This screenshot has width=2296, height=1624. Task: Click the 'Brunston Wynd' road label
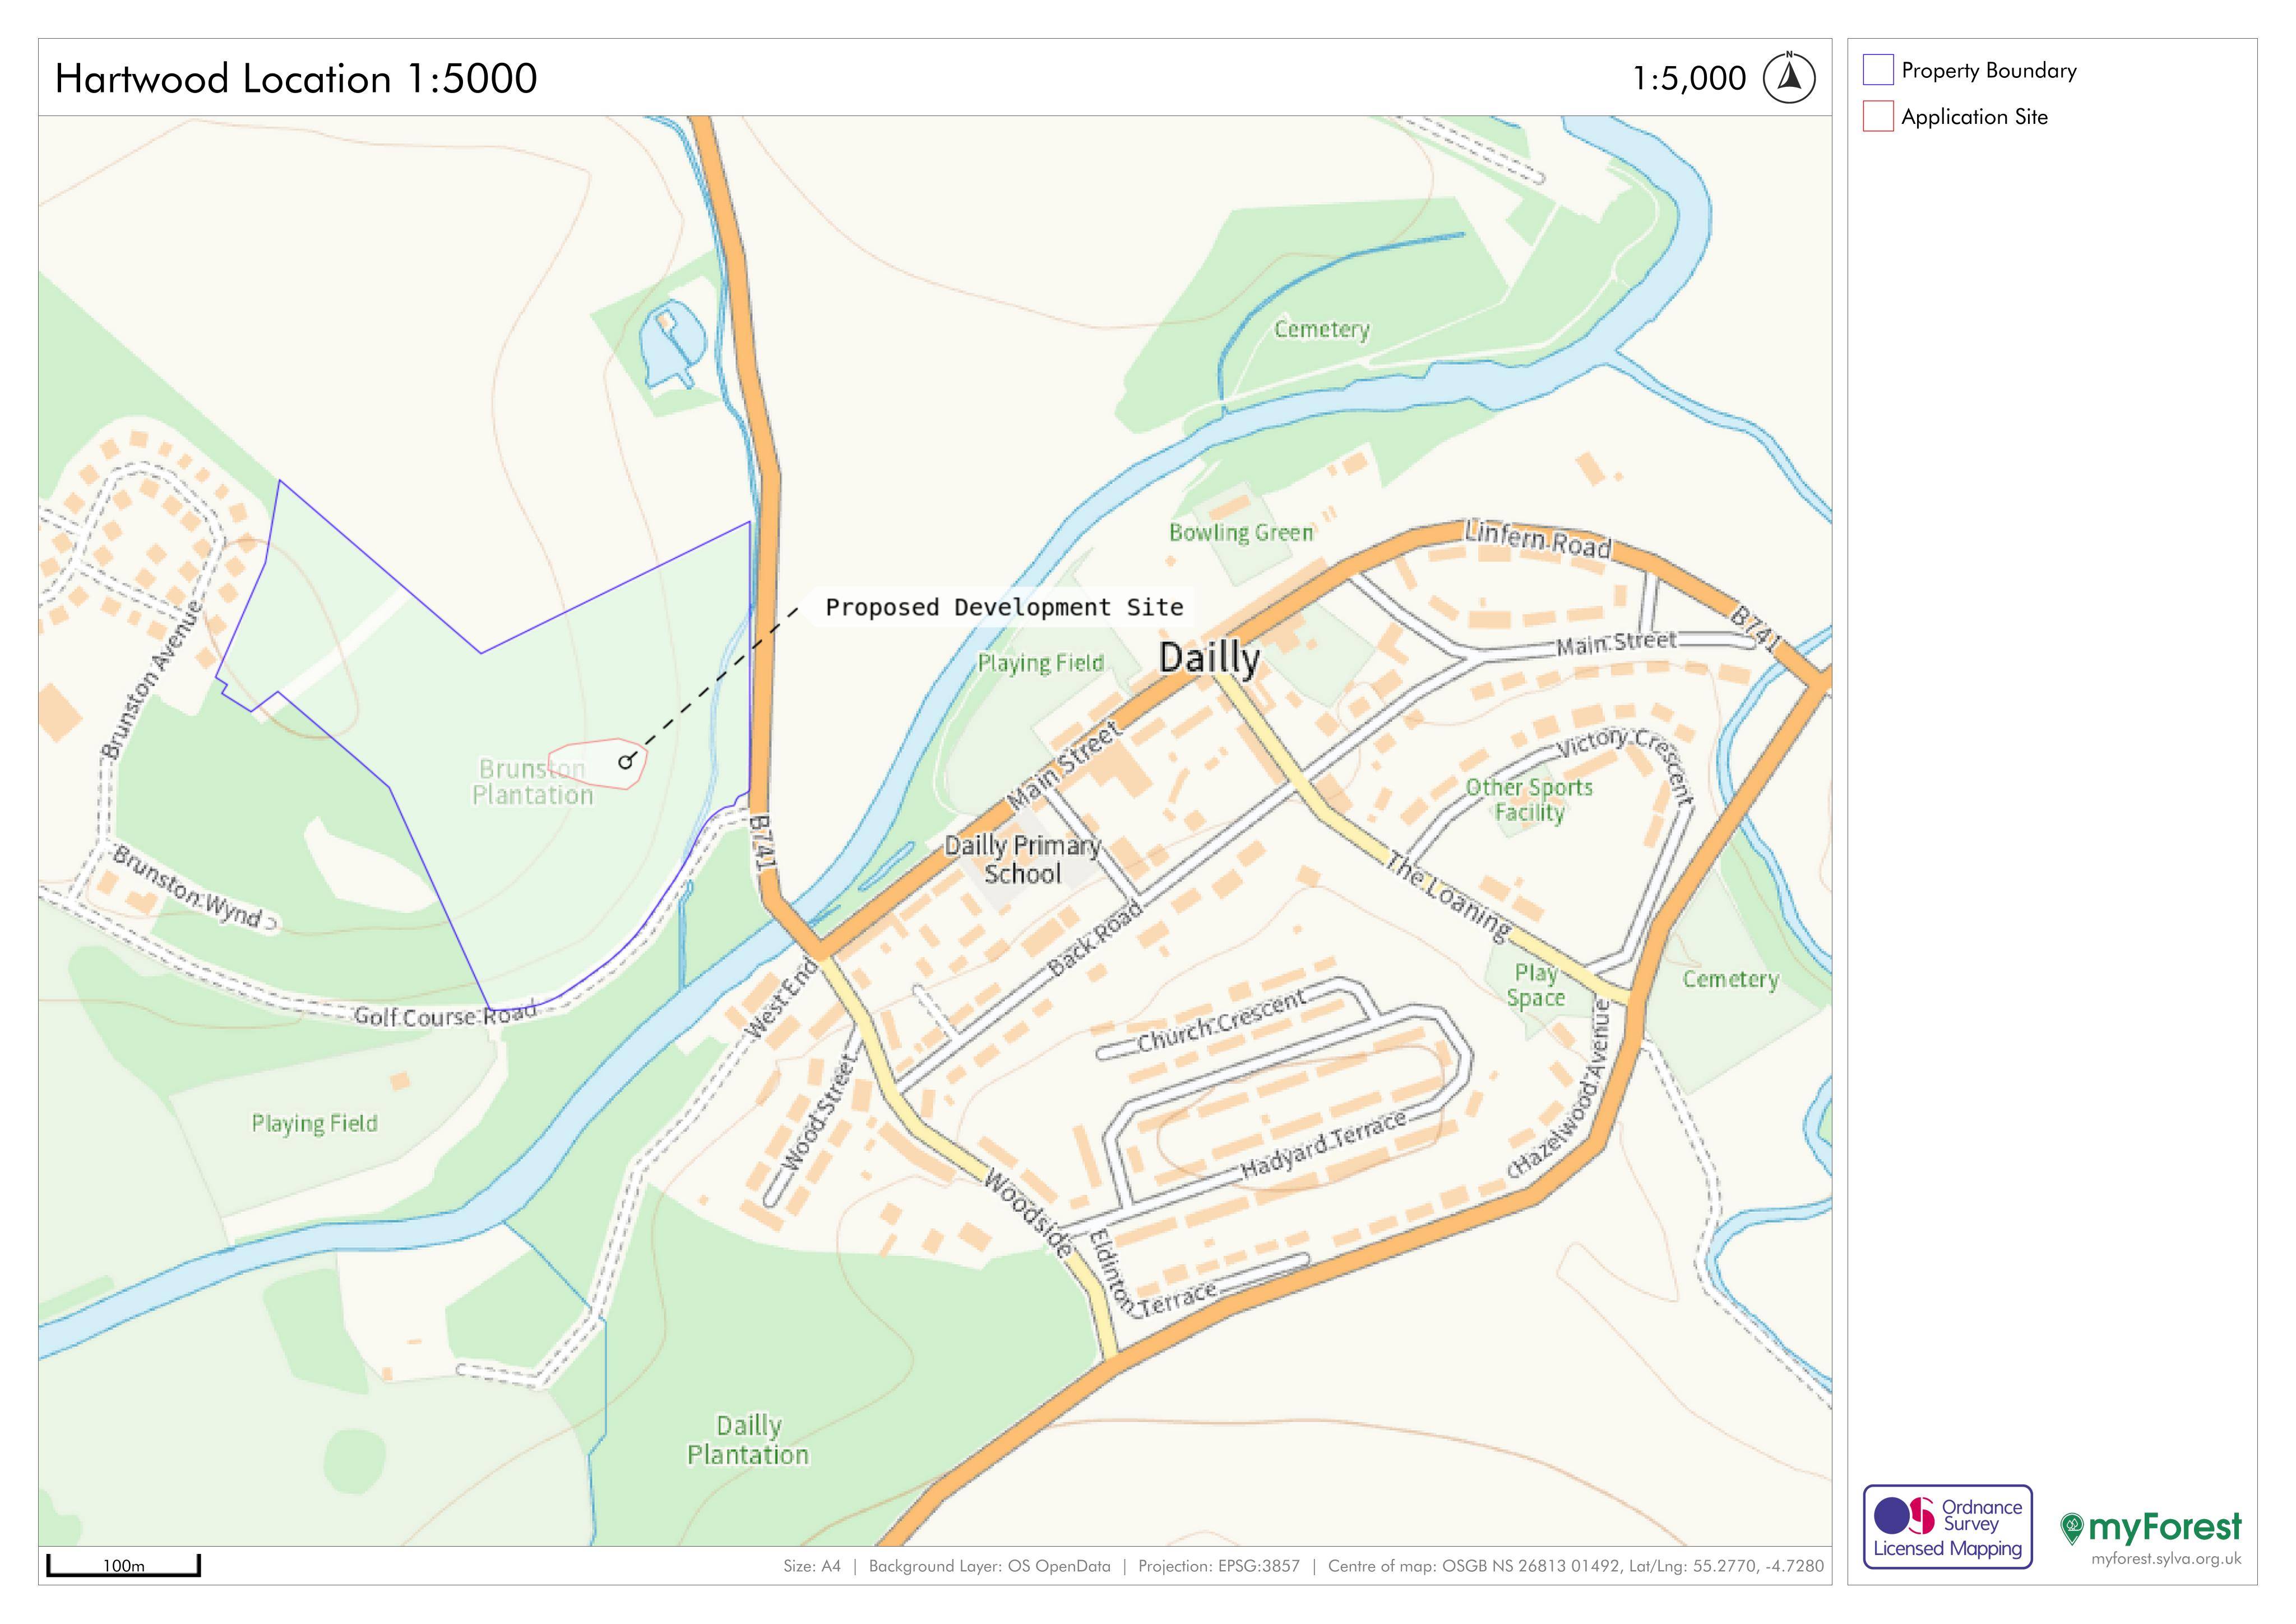click(x=187, y=888)
